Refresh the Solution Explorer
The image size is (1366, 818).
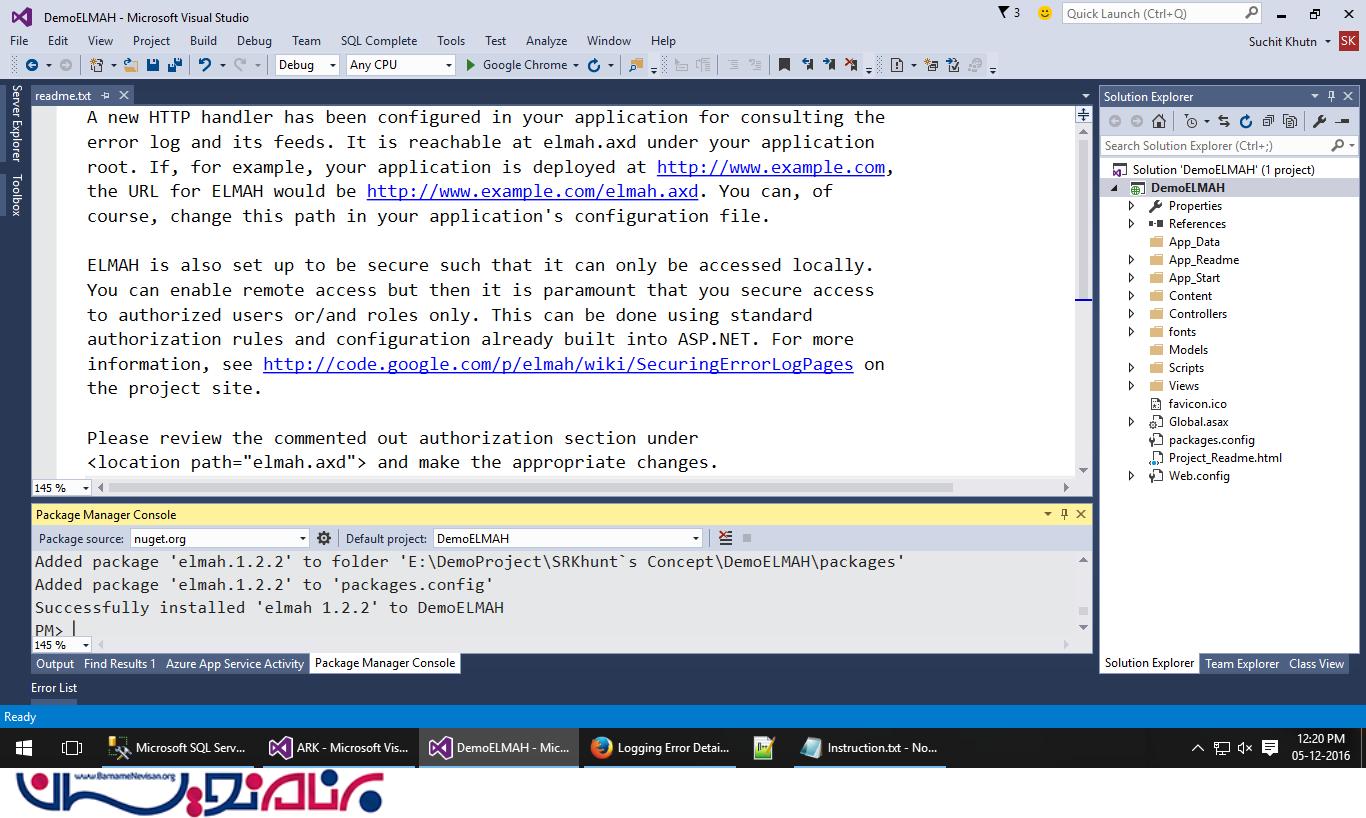pos(1246,121)
